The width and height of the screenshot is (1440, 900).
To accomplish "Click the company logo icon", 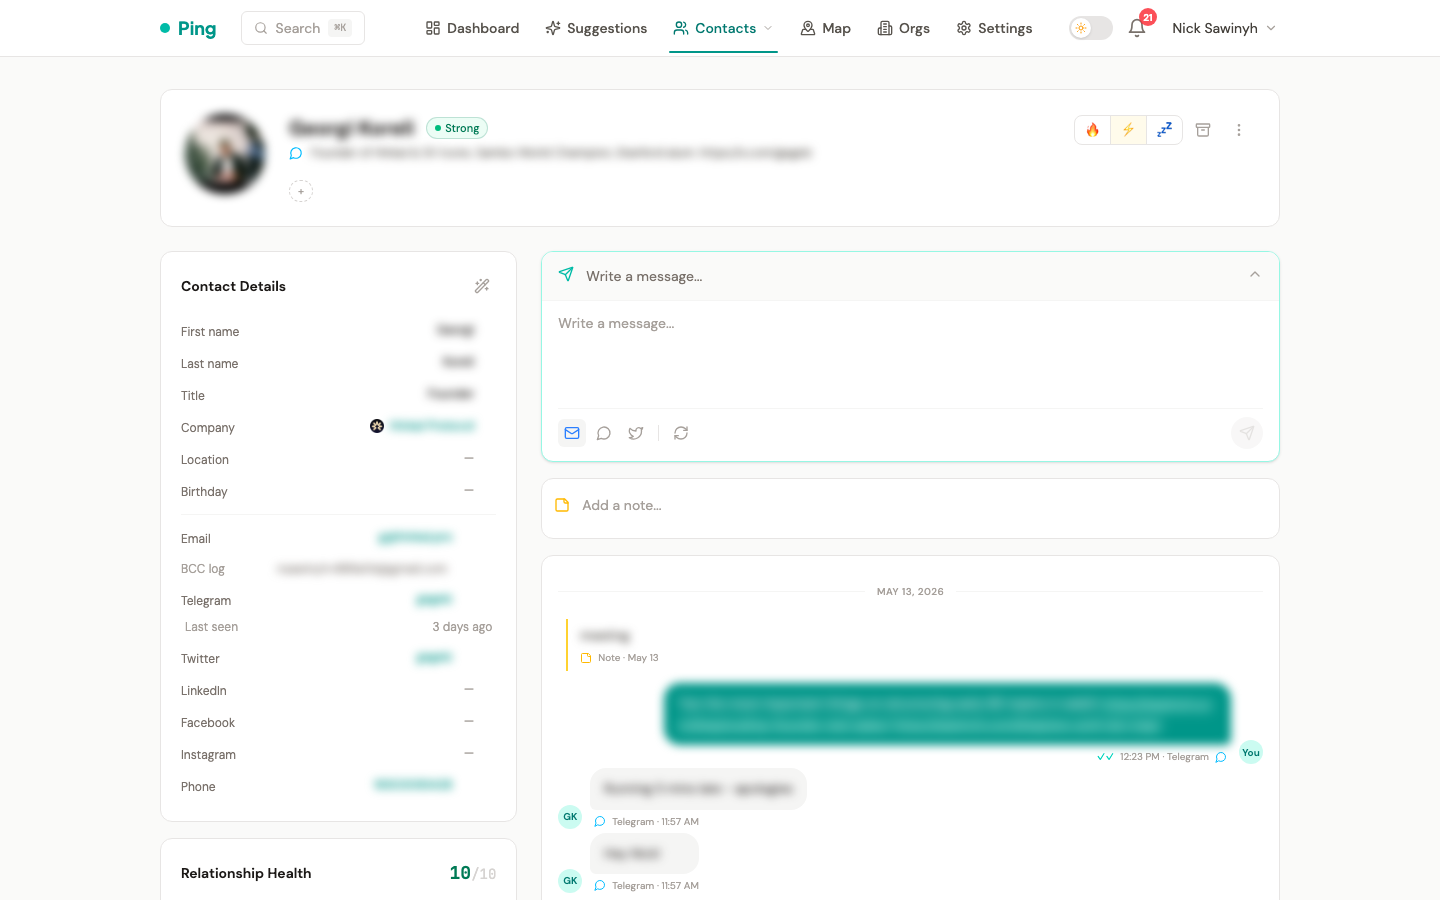I will tap(377, 426).
